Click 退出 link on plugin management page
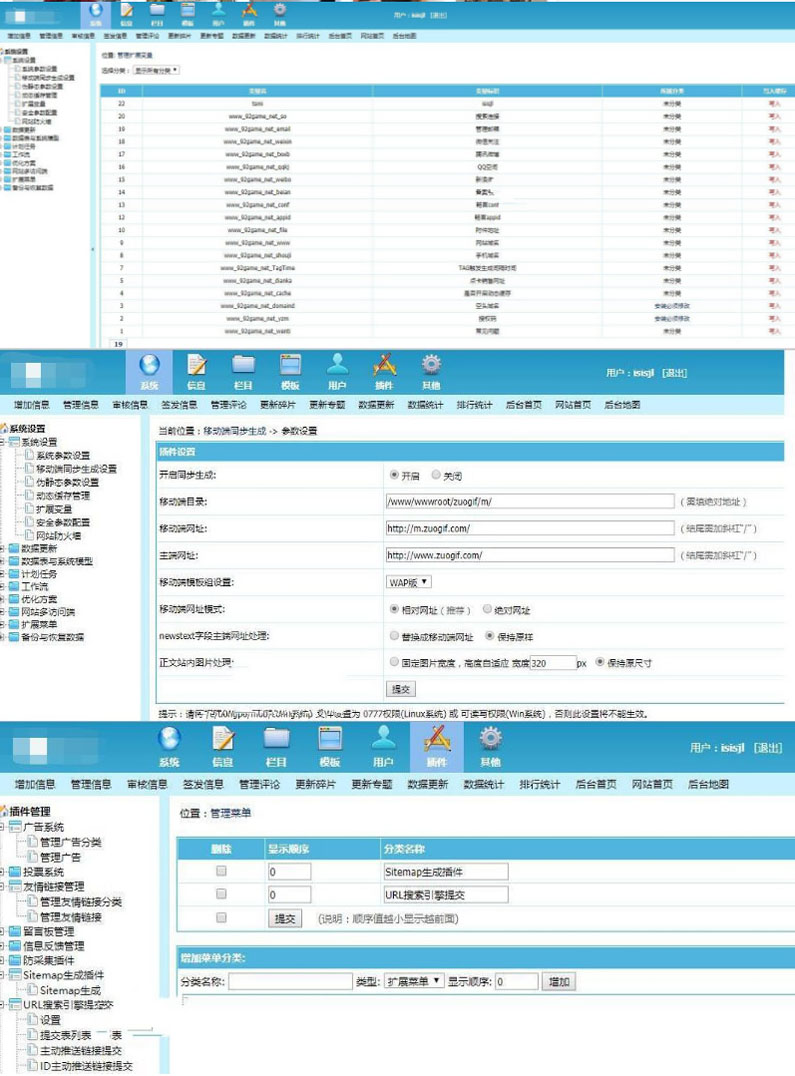The height and width of the screenshot is (1076, 795). click(768, 748)
